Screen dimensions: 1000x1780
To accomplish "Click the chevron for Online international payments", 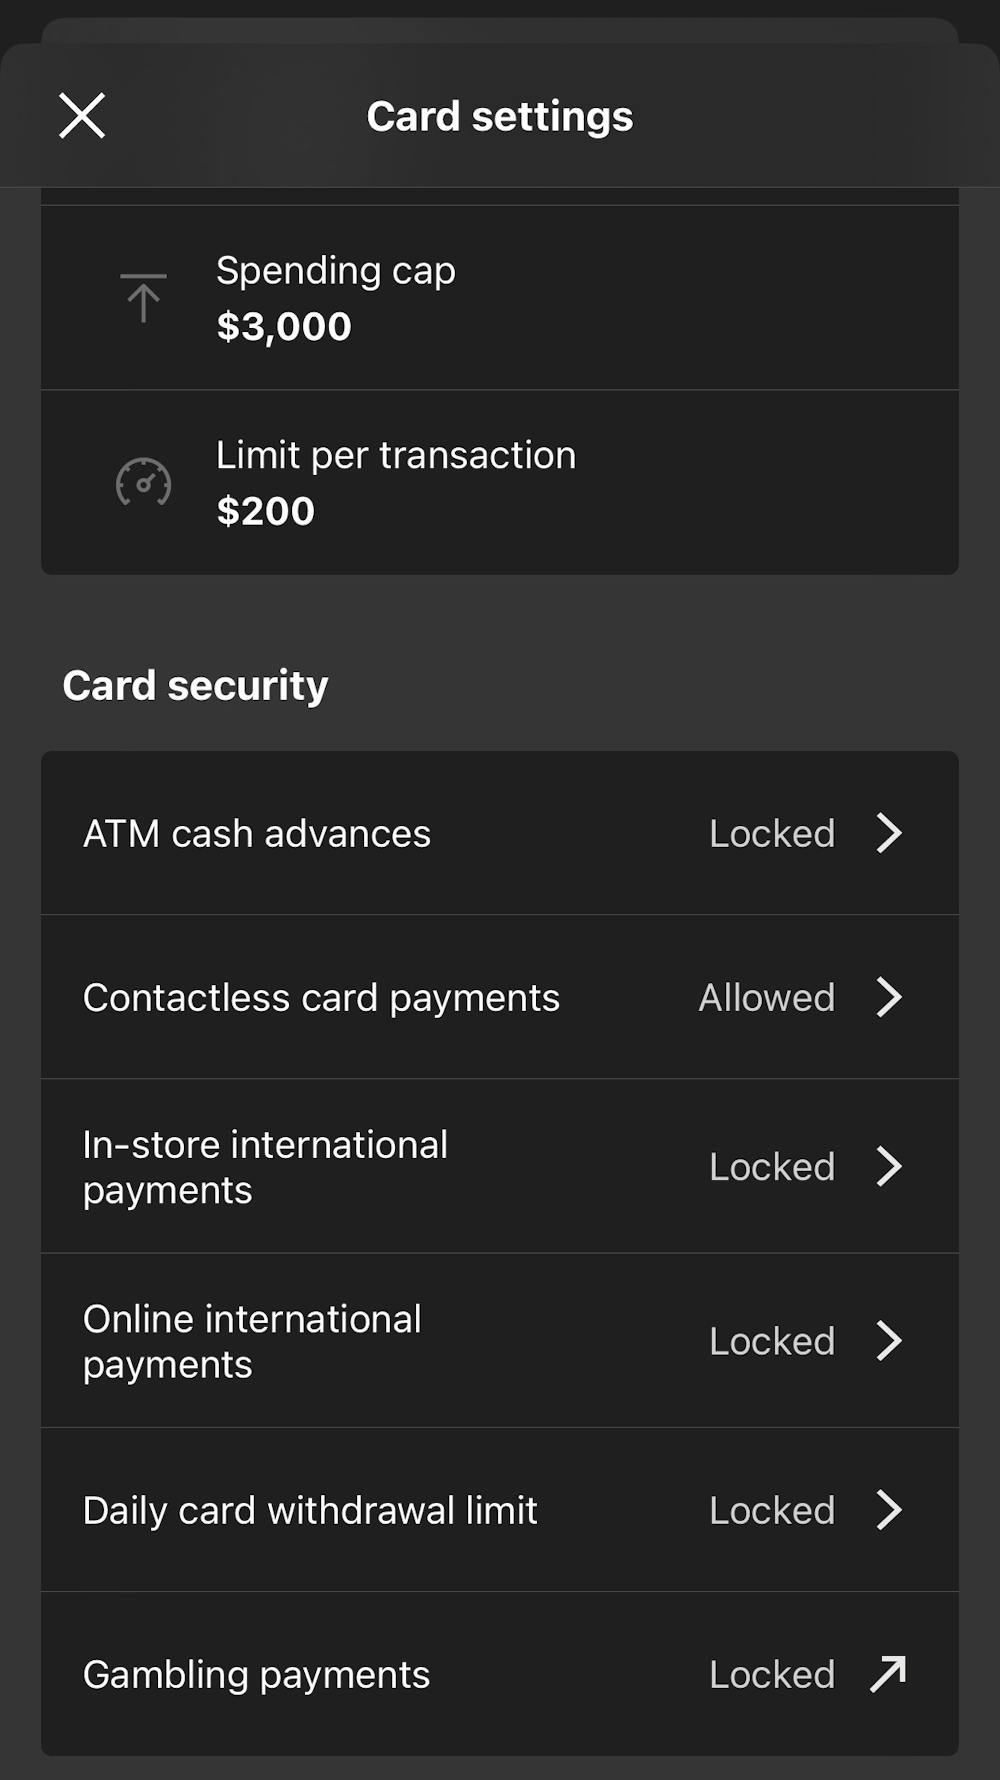I will [x=888, y=1341].
